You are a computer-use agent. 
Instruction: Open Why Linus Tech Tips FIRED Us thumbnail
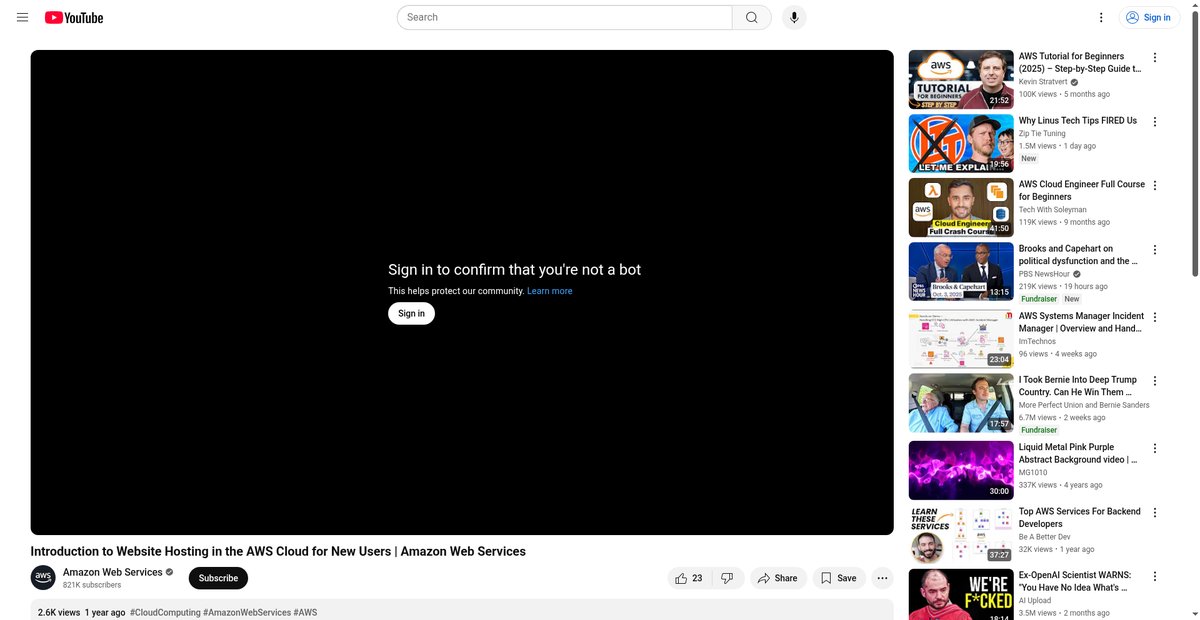point(961,144)
